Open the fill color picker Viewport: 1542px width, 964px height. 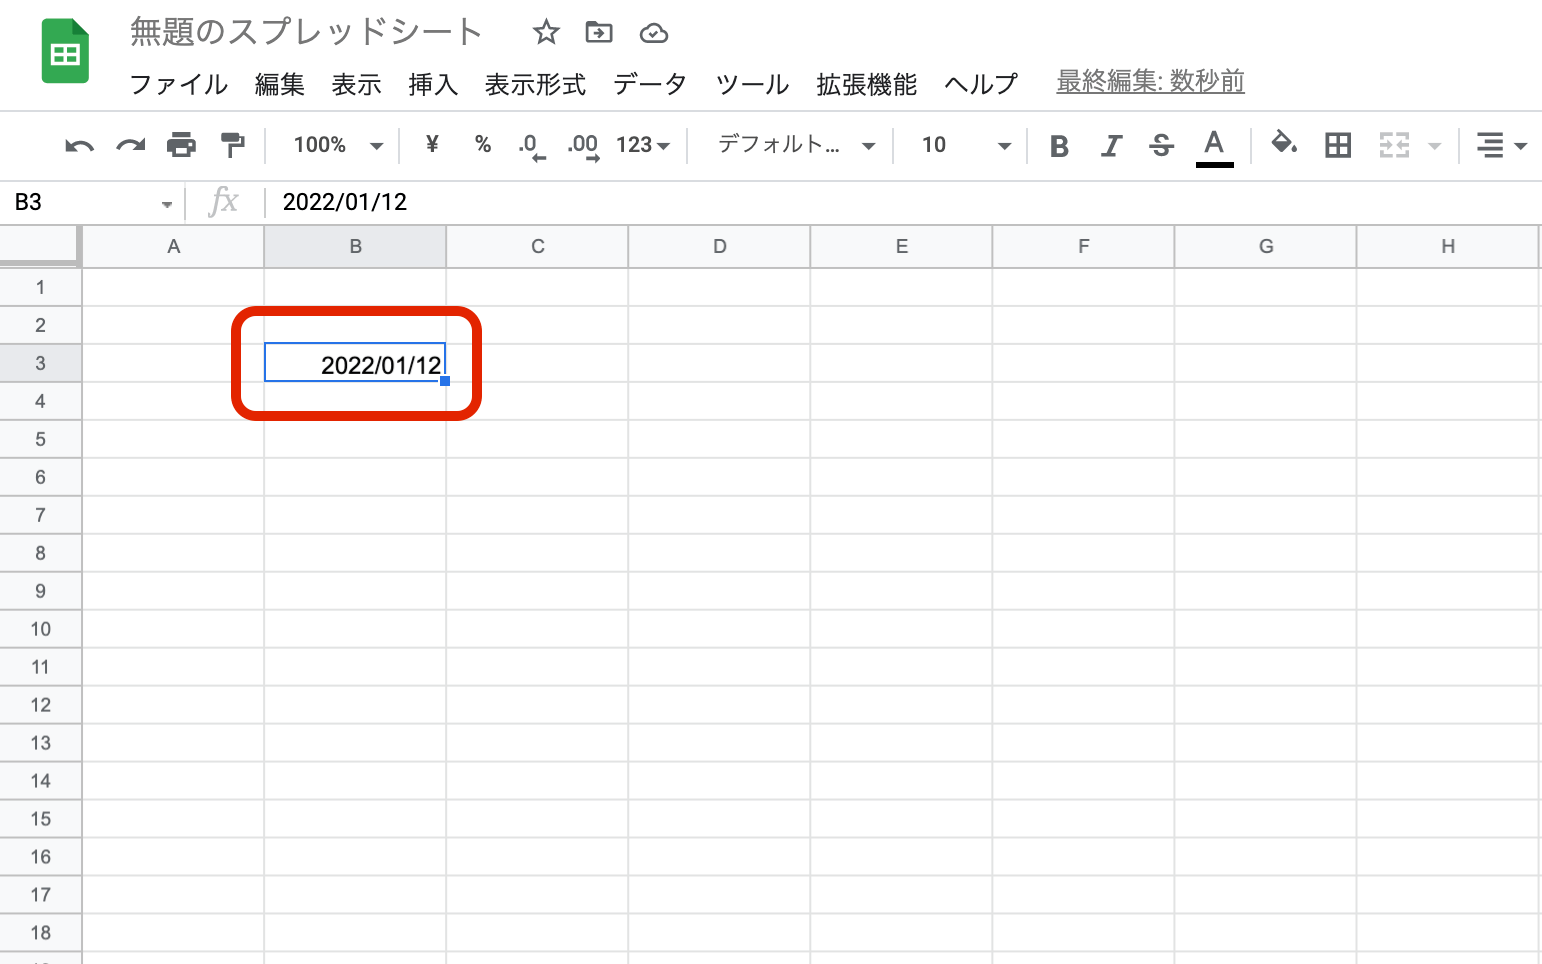click(x=1284, y=145)
